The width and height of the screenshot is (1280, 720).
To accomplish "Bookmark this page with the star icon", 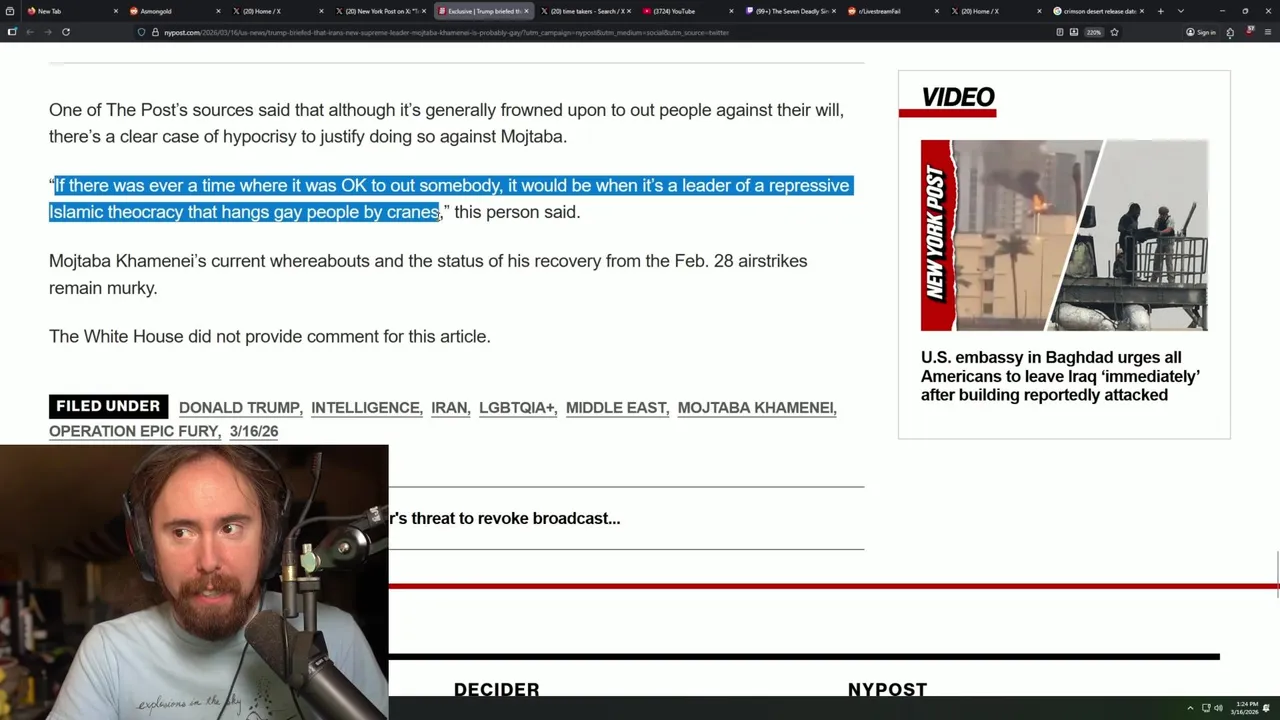I will (1114, 32).
